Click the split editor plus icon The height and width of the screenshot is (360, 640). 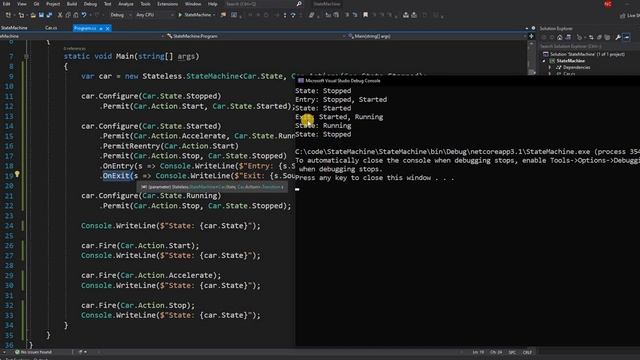(x=531, y=36)
